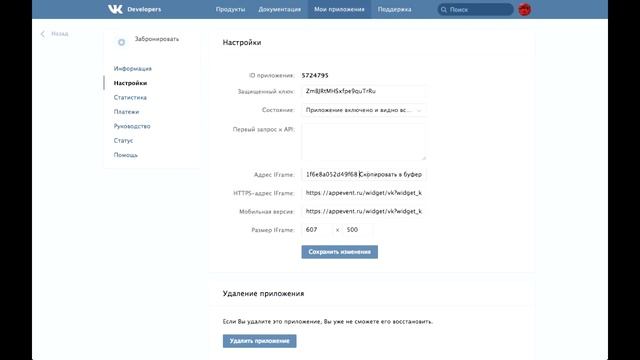Image resolution: width=640 pixels, height=360 pixels.
Task: Click the IFrame width field 607
Action: [317, 230]
